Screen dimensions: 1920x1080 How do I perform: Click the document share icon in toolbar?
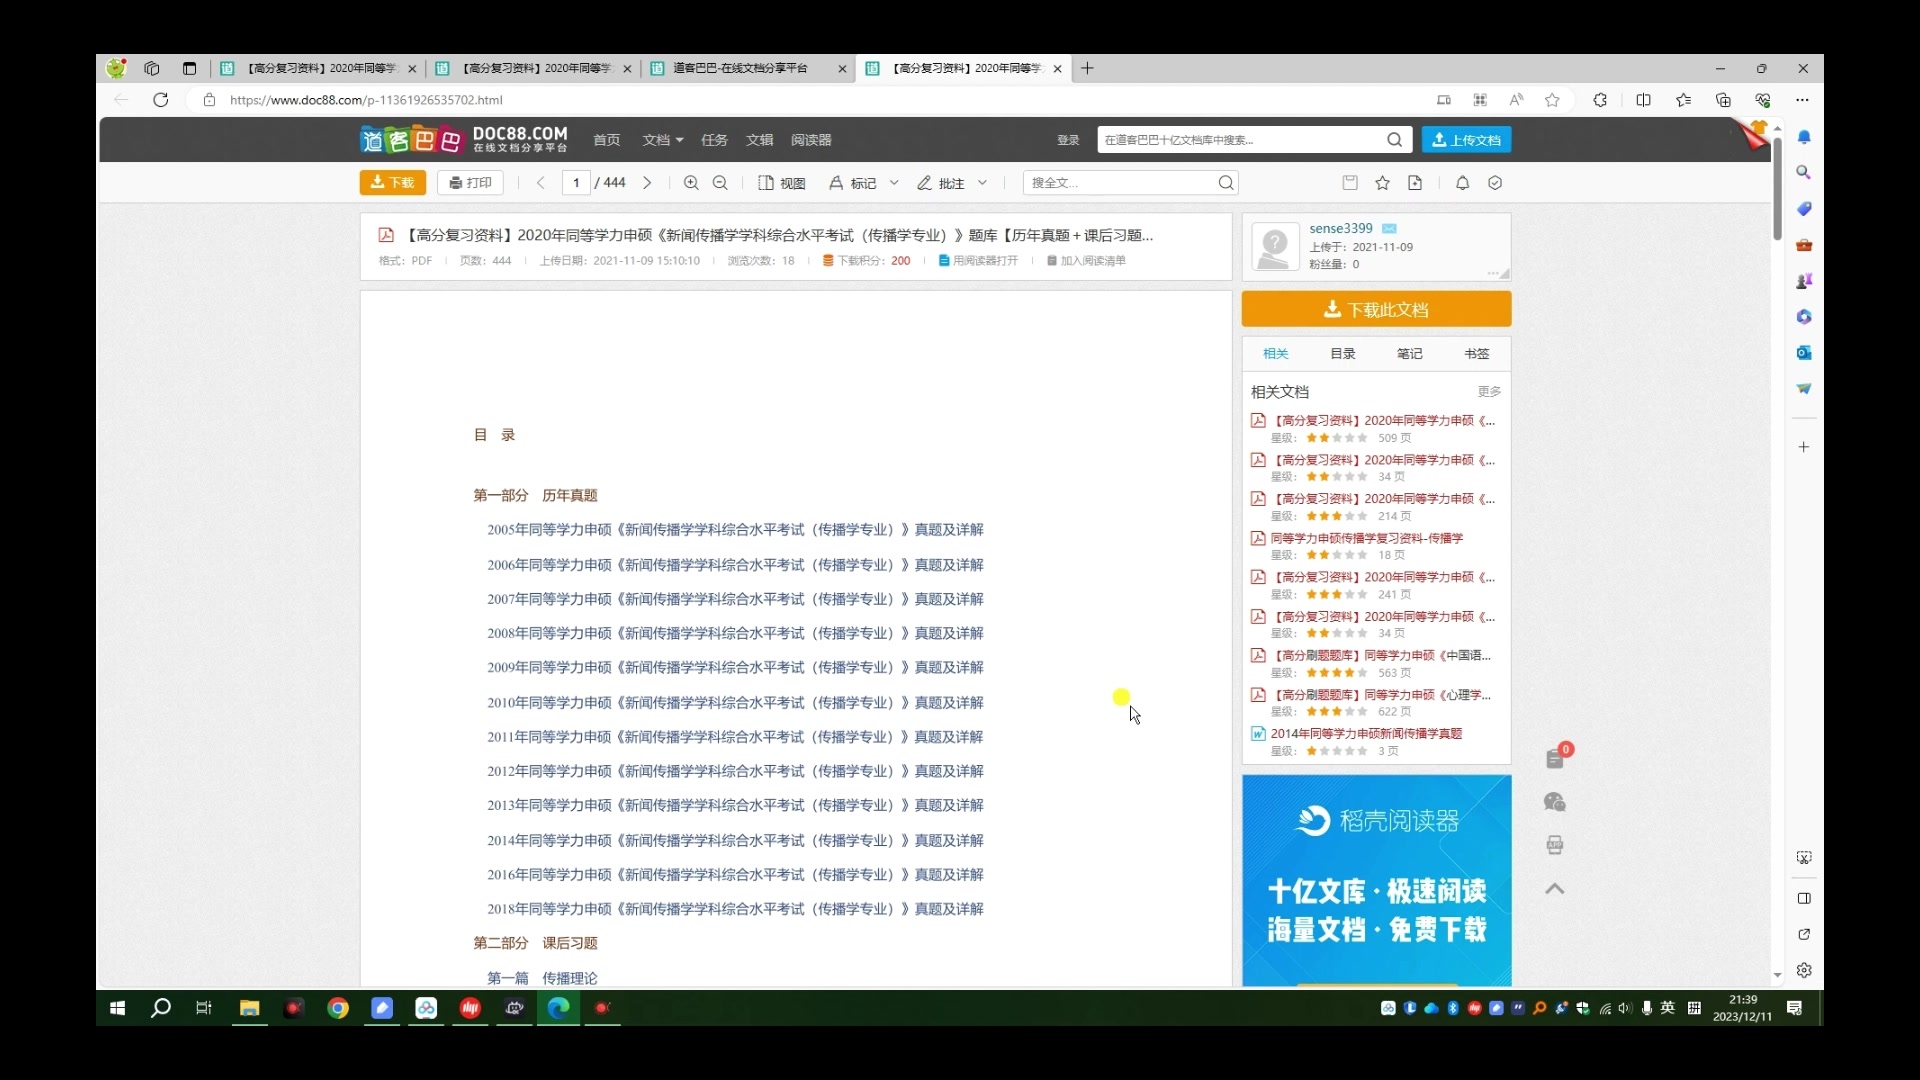(x=1415, y=183)
